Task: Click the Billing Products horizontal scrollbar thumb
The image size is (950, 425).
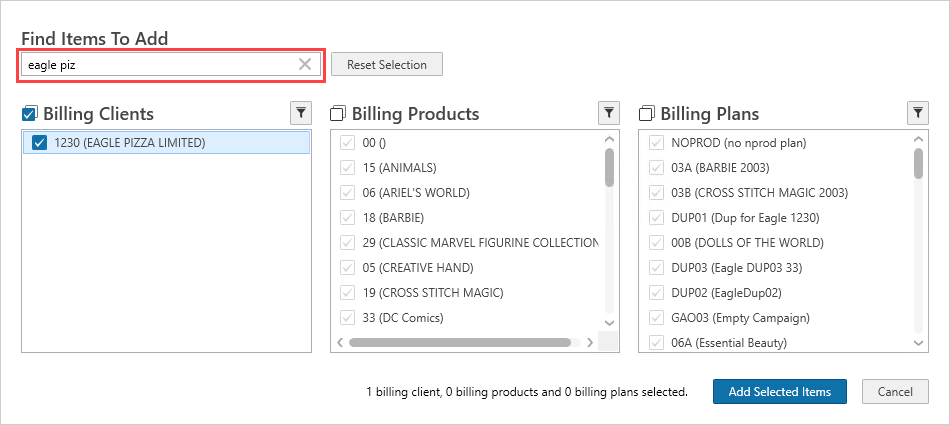Action: (x=460, y=343)
